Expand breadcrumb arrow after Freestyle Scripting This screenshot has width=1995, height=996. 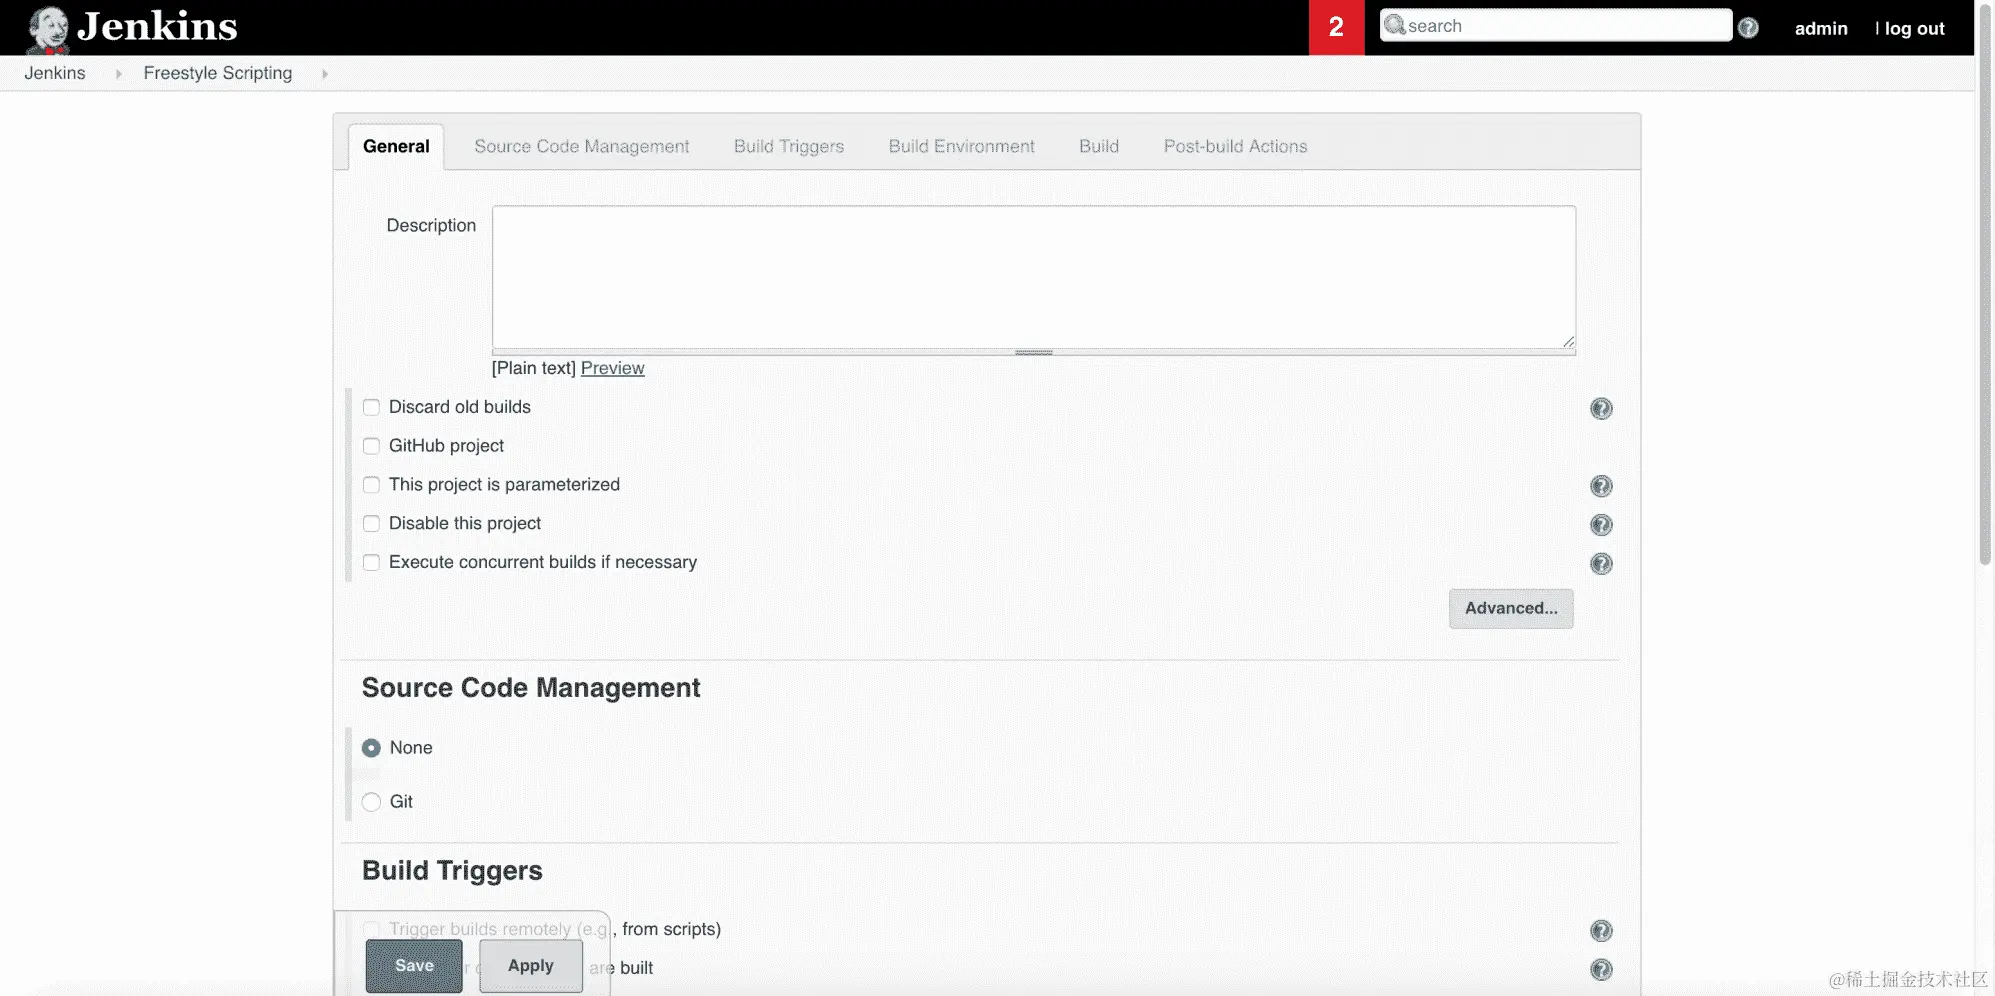coord(324,74)
